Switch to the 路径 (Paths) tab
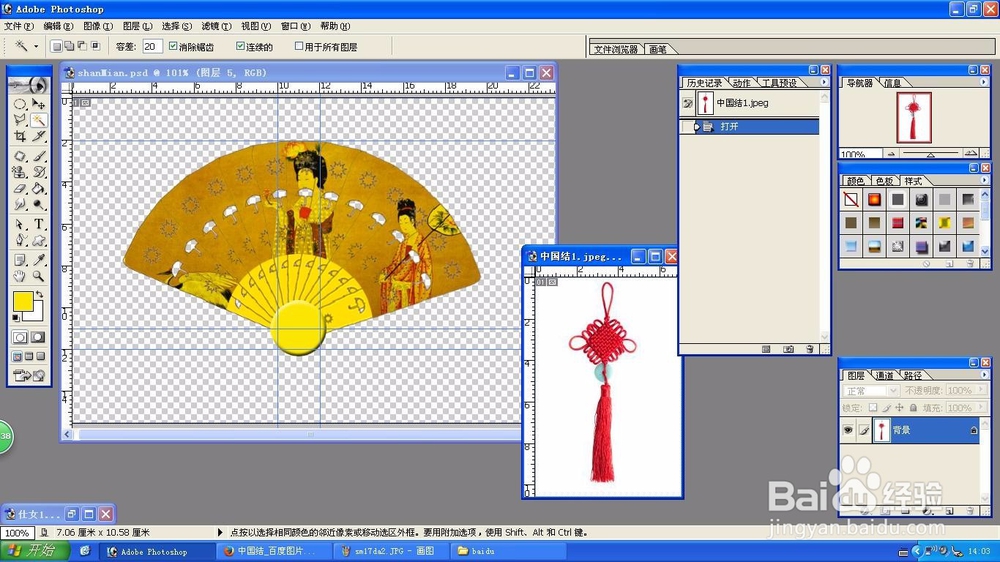1000x562 pixels. point(913,375)
